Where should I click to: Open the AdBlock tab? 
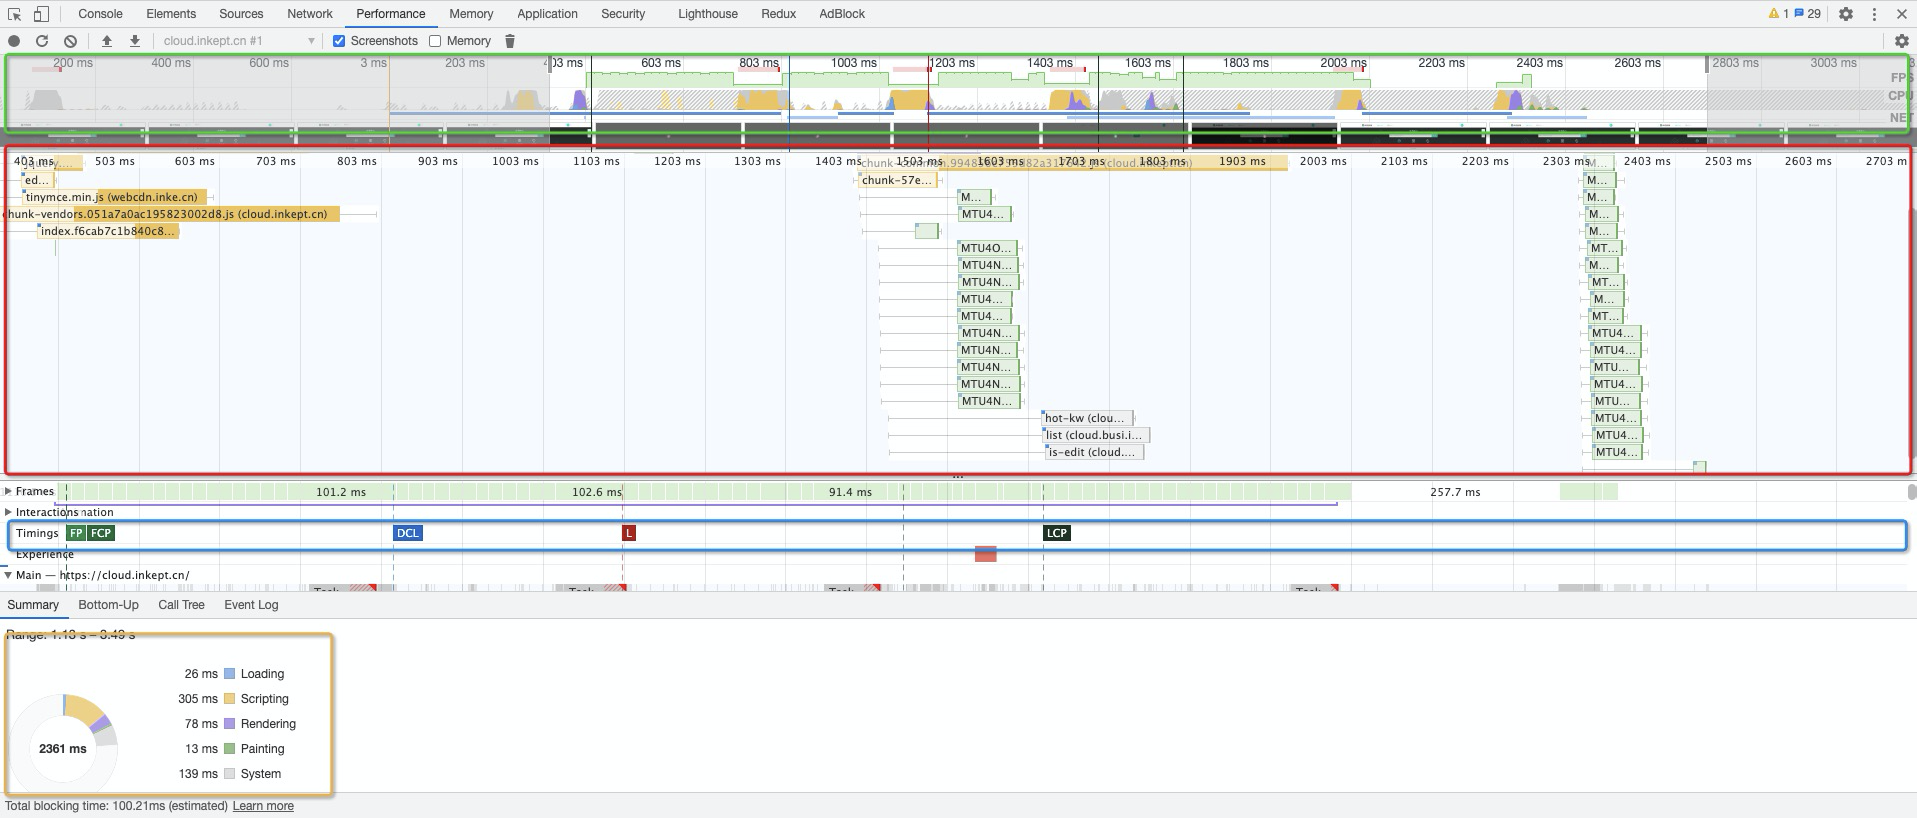click(x=842, y=14)
